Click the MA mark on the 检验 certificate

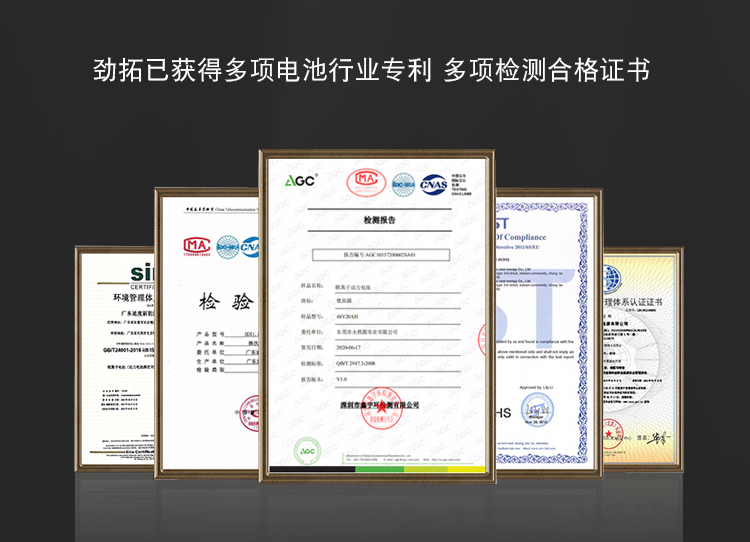[197, 246]
